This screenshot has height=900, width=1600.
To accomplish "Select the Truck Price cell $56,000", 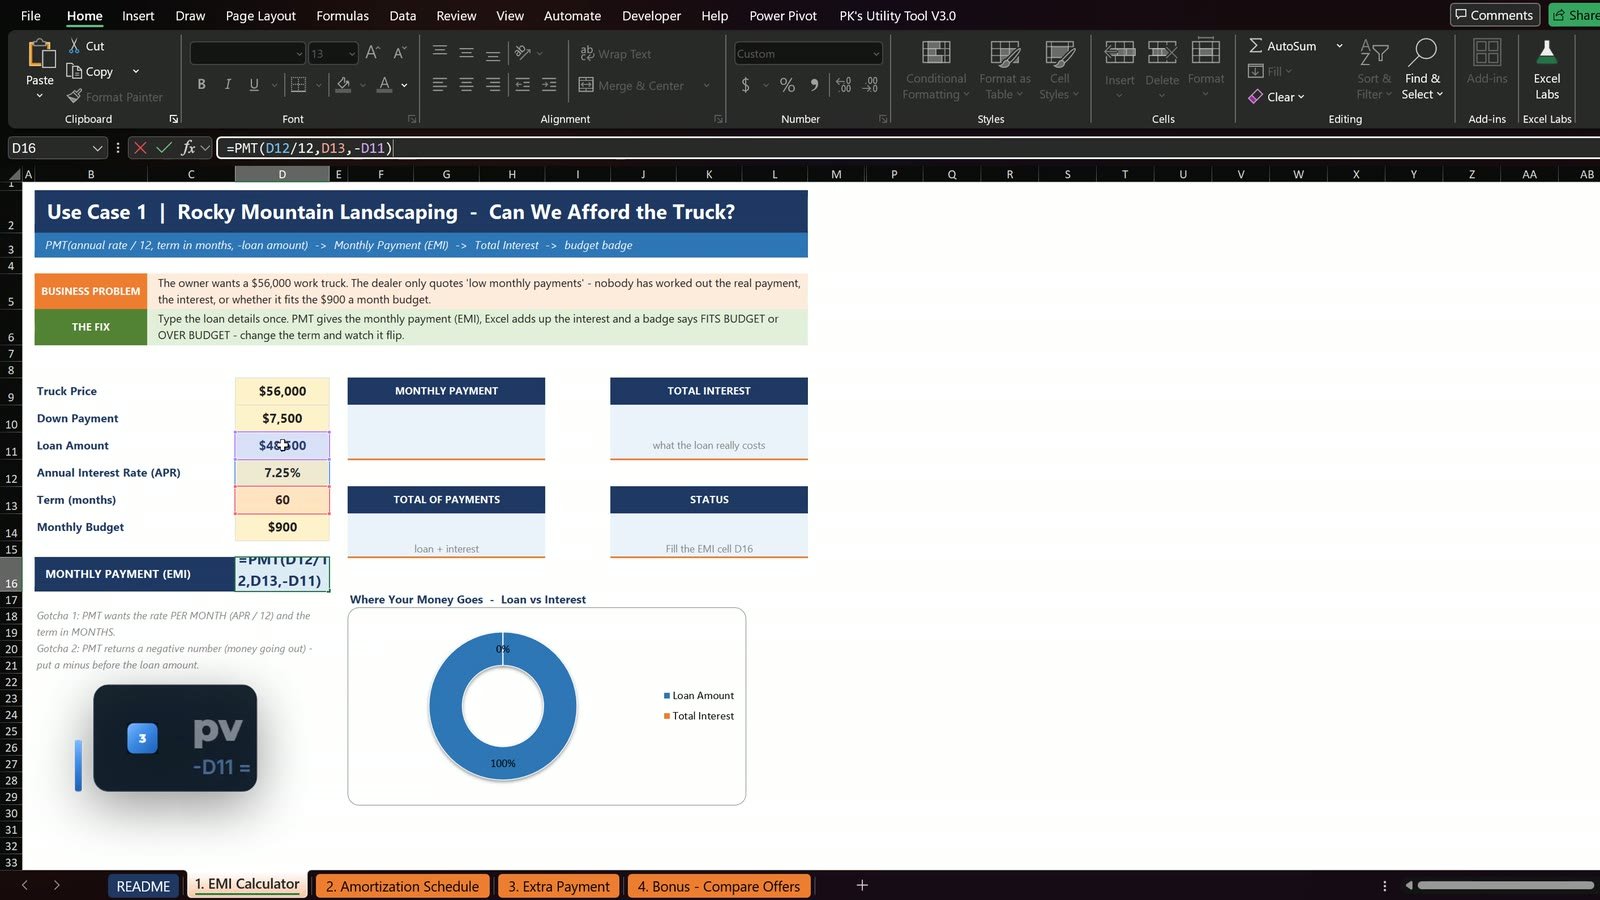I will click(282, 391).
